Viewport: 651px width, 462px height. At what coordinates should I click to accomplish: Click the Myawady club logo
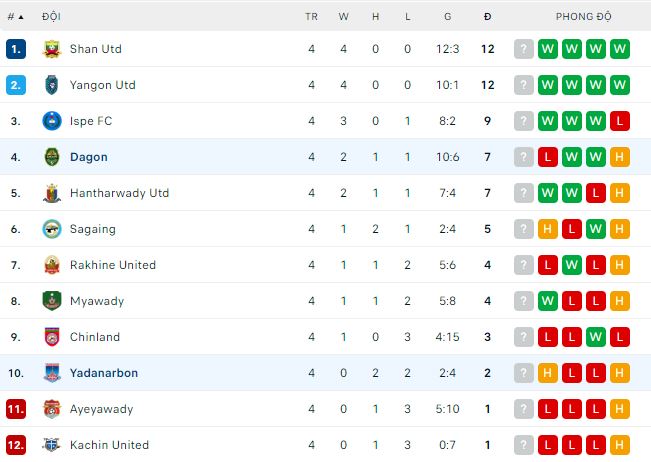[52, 301]
